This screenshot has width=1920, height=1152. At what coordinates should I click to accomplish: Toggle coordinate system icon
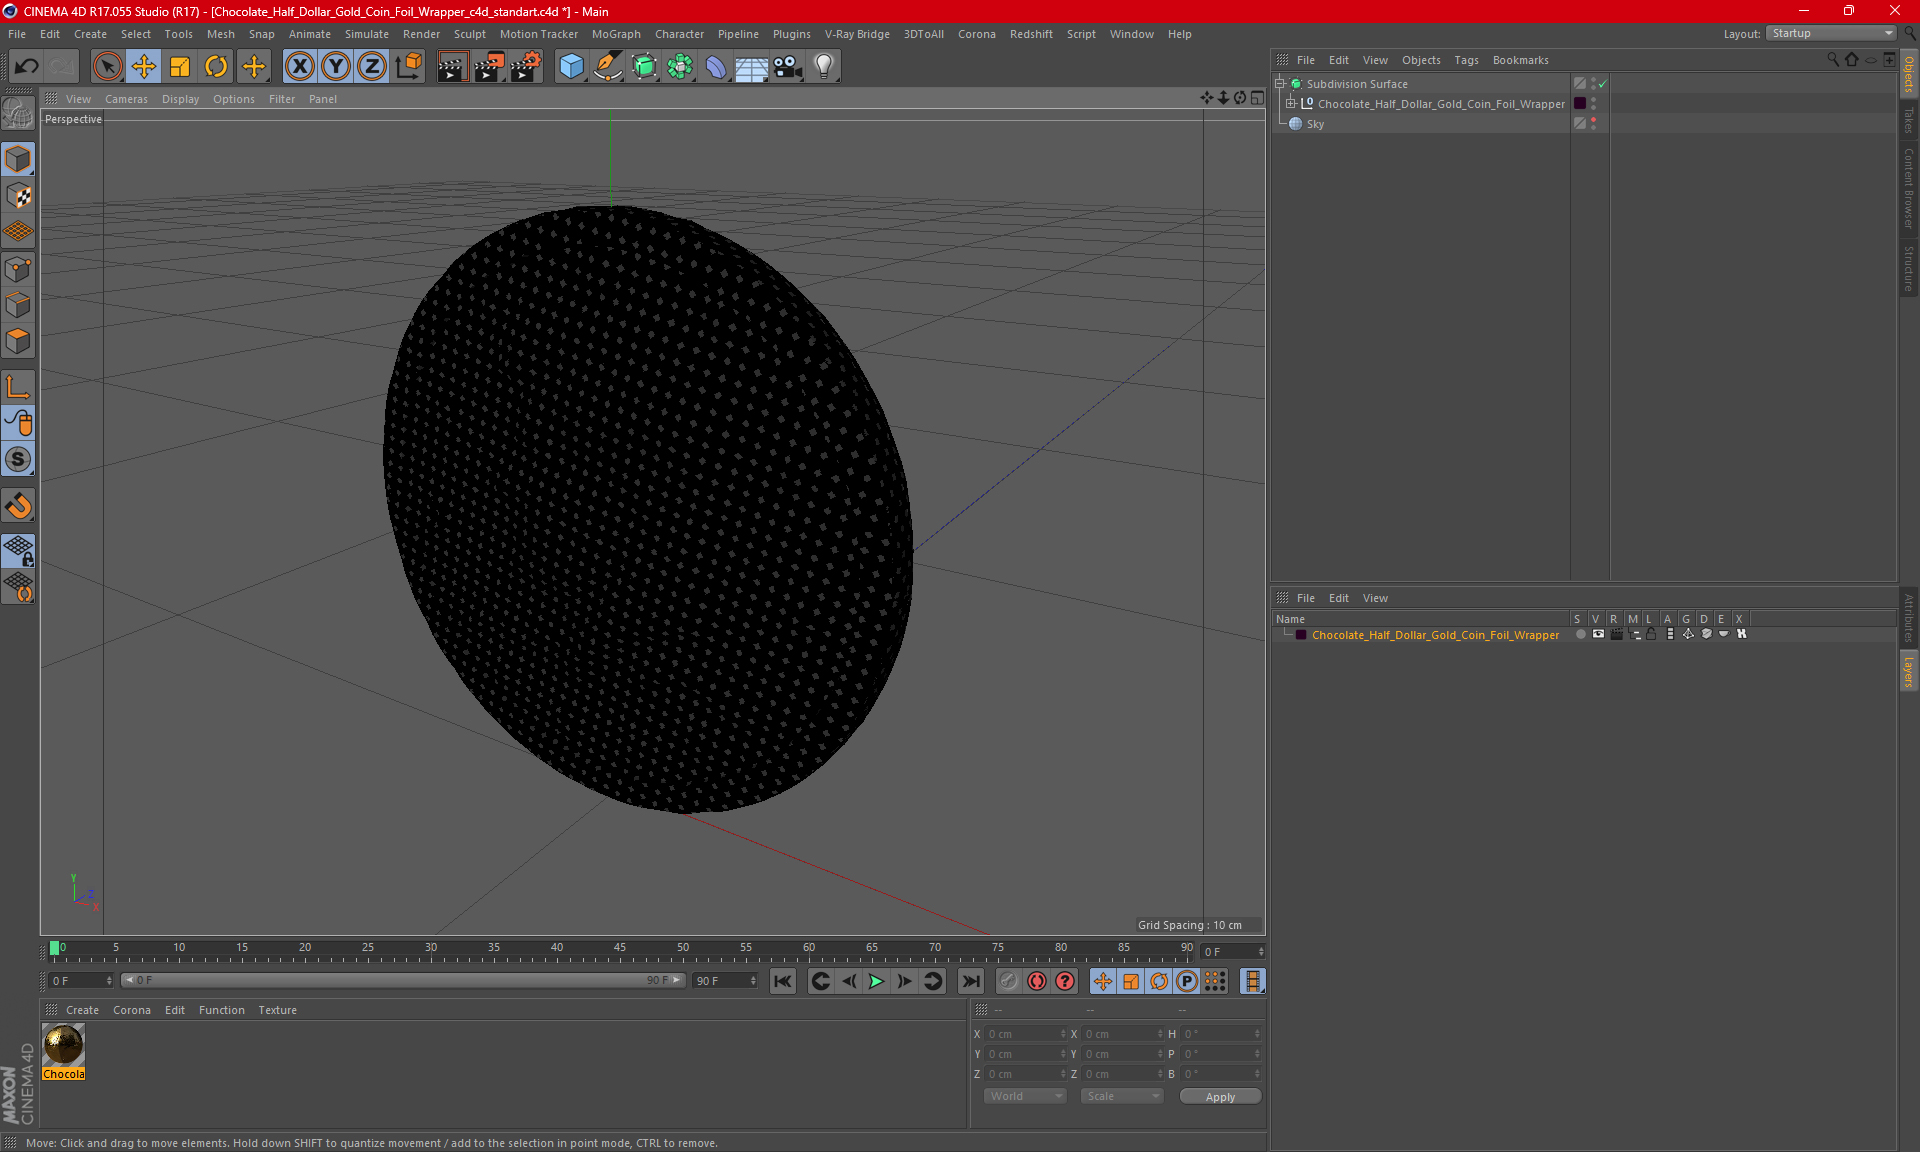pyautogui.click(x=408, y=66)
